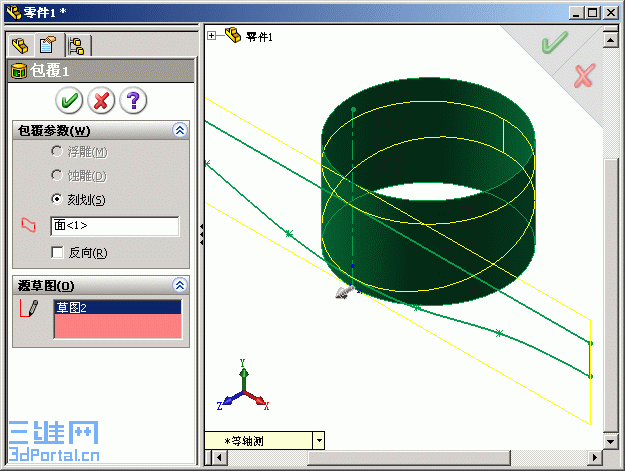Screen dimensions: 625x471
Task: Cancel with the red X in viewport corner
Action: [584, 75]
